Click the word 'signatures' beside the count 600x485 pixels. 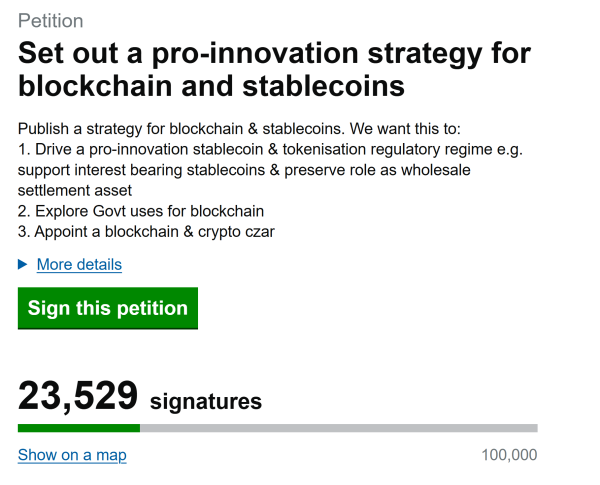click(x=206, y=402)
